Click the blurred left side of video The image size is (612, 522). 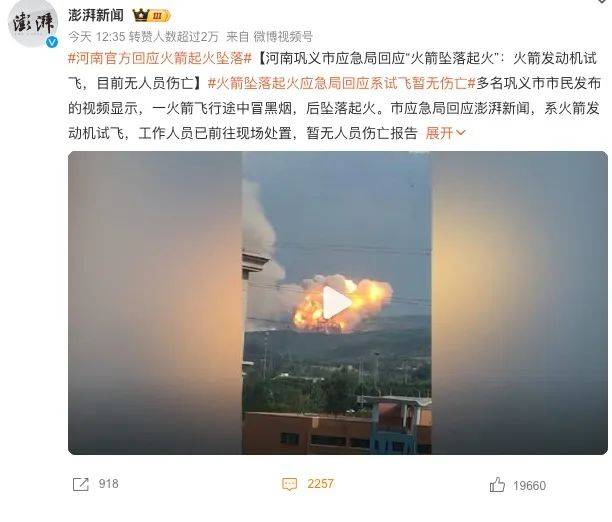coord(155,303)
